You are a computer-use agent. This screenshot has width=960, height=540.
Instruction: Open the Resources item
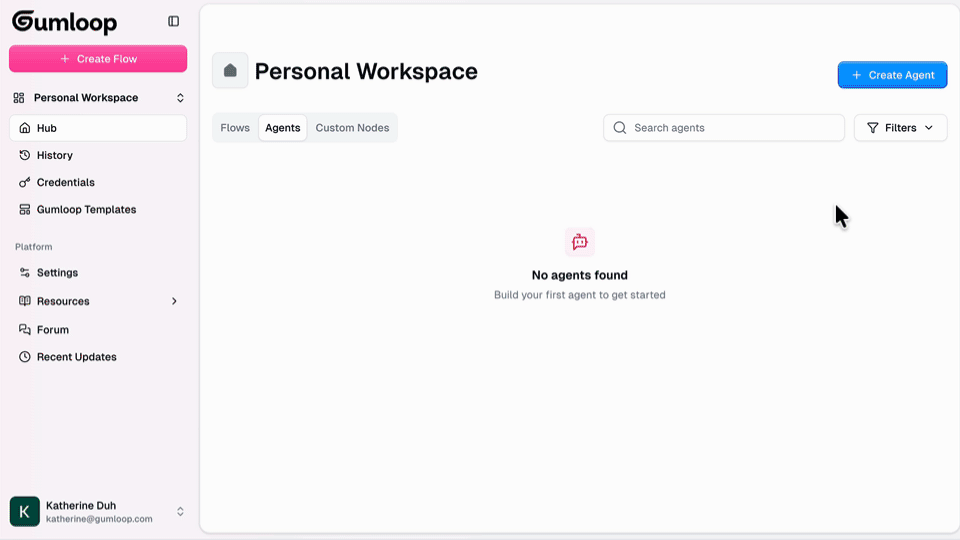point(98,301)
